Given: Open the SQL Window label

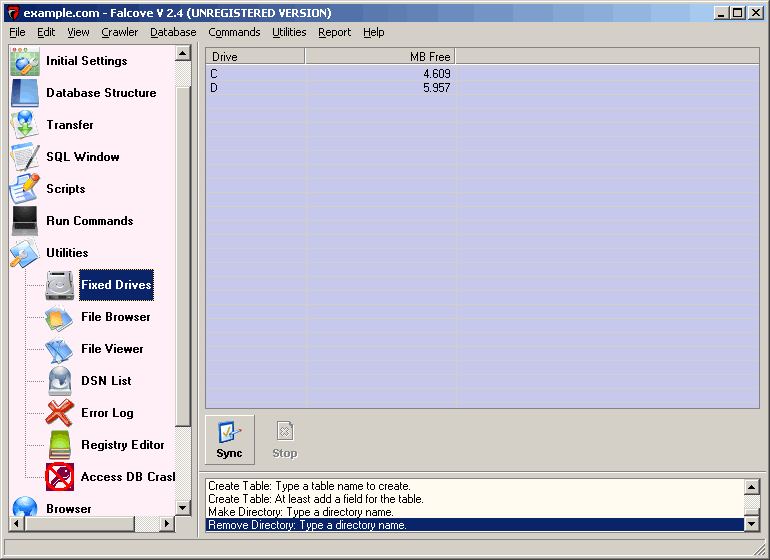Looking at the screenshot, I should 82,157.
